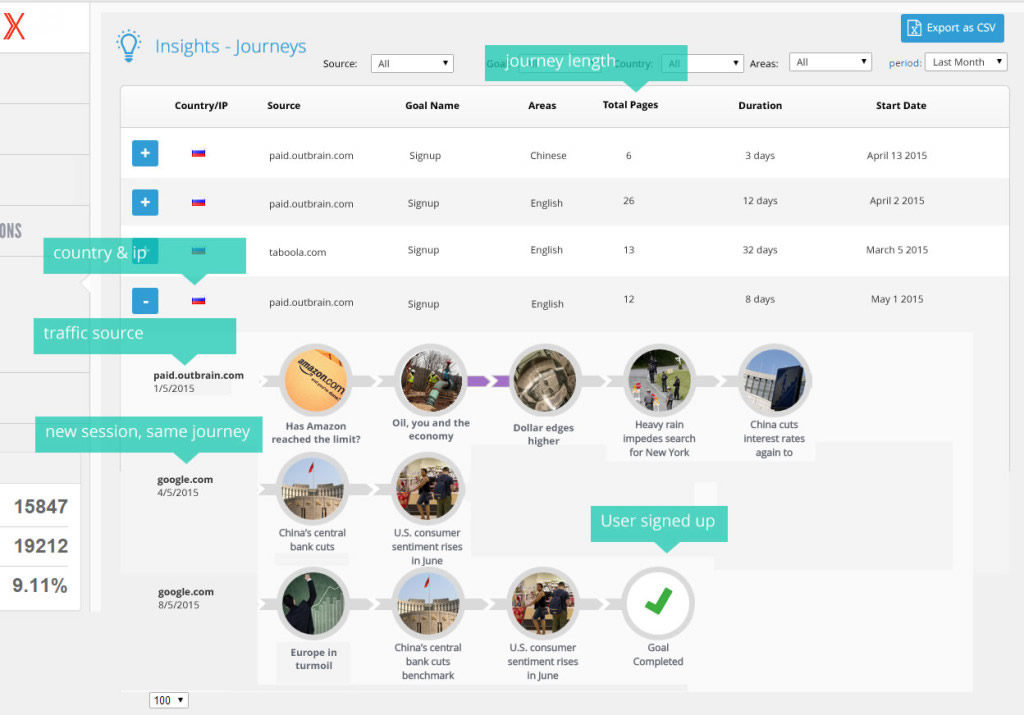Click the Dollar edges higher article thumbnail
This screenshot has width=1024, height=715.
click(x=543, y=381)
